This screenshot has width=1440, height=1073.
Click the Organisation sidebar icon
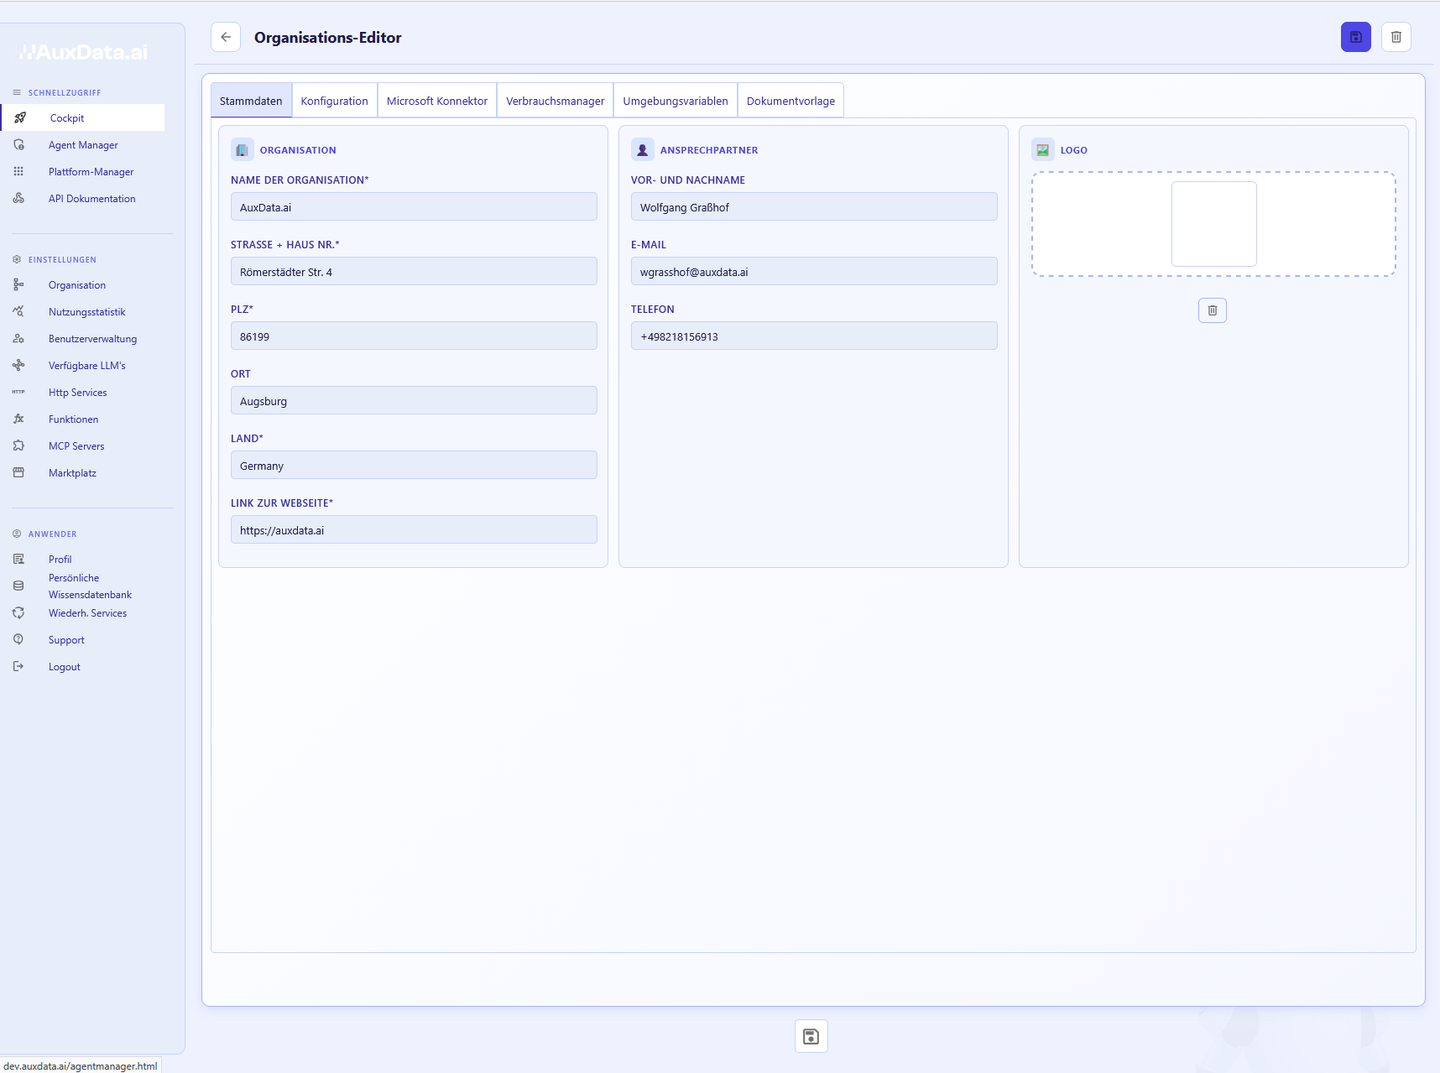point(19,285)
